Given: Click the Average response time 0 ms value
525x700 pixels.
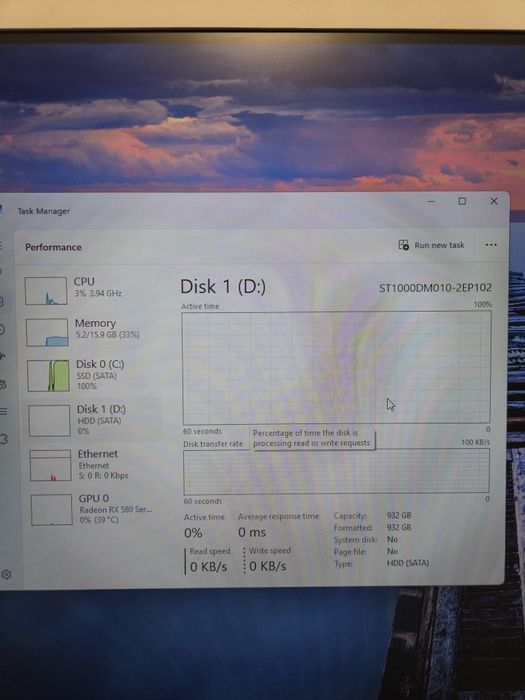Looking at the screenshot, I should [x=252, y=532].
